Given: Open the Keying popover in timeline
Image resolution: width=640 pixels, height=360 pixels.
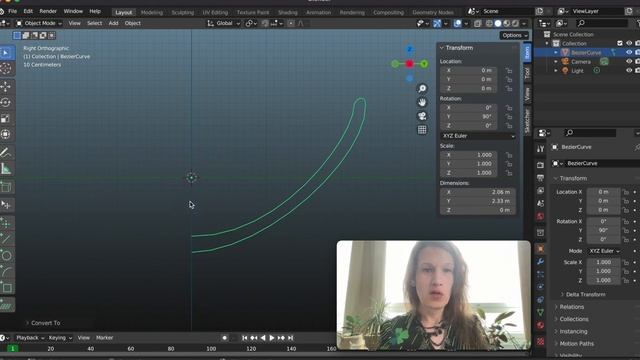Looking at the screenshot, I should pyautogui.click(x=60, y=338).
